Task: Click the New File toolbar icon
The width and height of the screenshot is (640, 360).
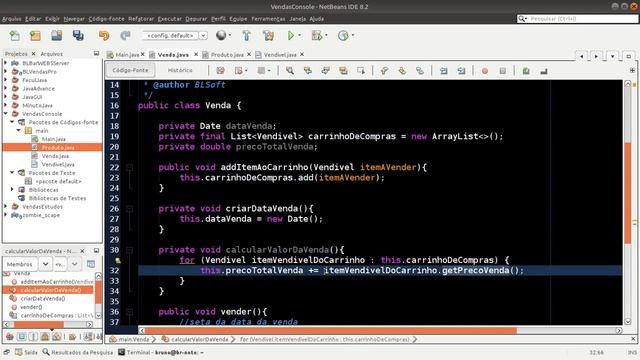Action: (15, 36)
